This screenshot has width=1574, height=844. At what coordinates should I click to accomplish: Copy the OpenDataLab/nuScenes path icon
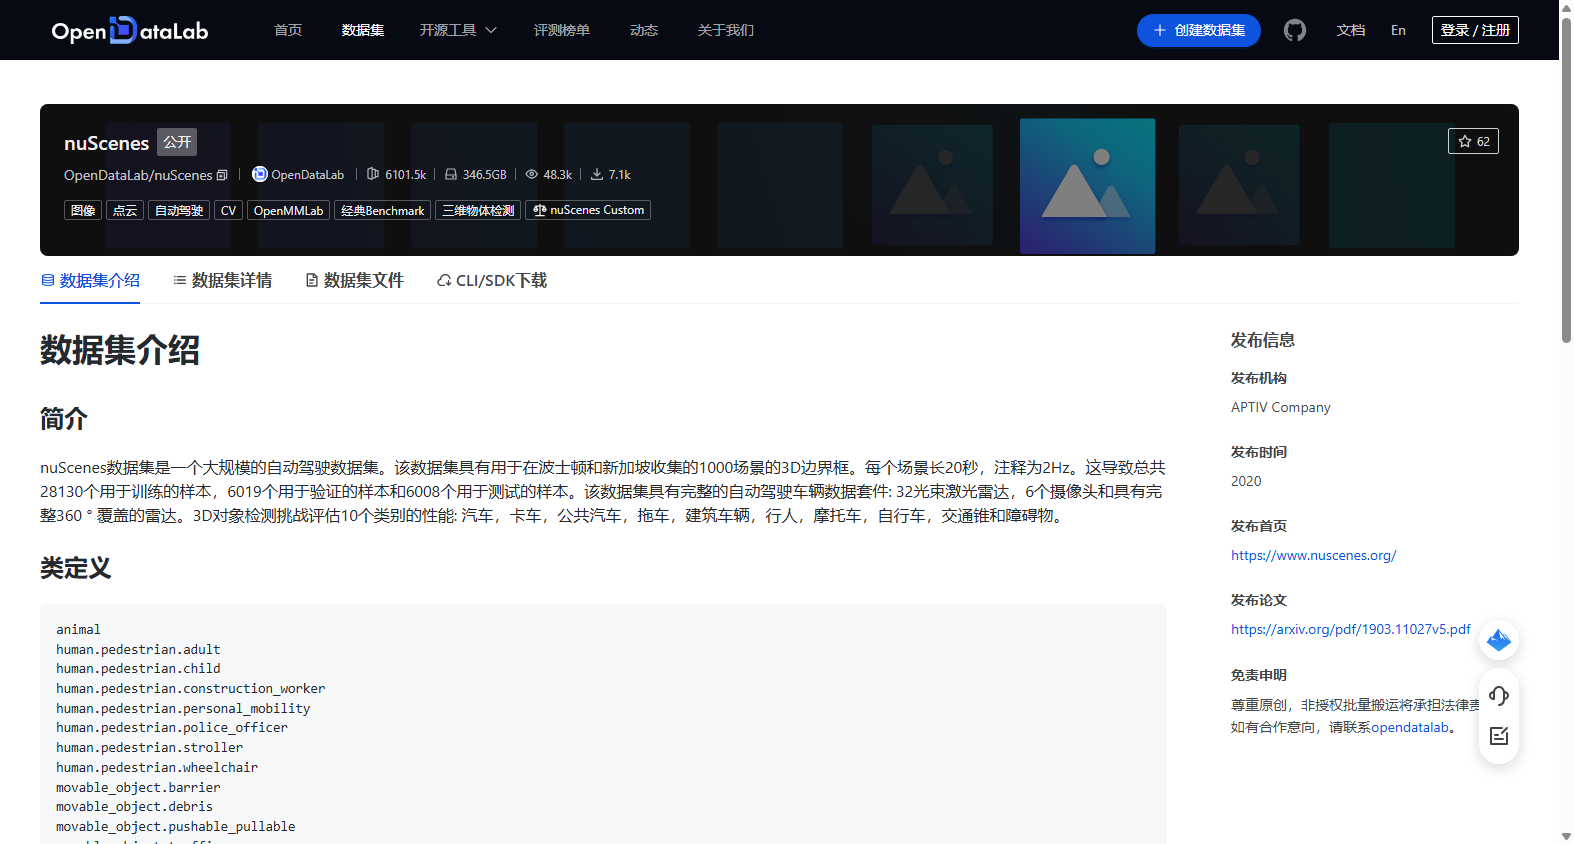(x=222, y=175)
